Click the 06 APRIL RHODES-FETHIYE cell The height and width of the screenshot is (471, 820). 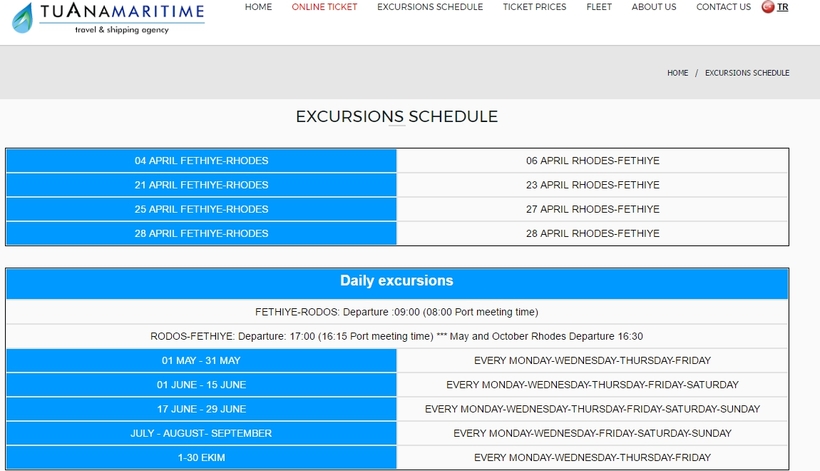click(592, 161)
